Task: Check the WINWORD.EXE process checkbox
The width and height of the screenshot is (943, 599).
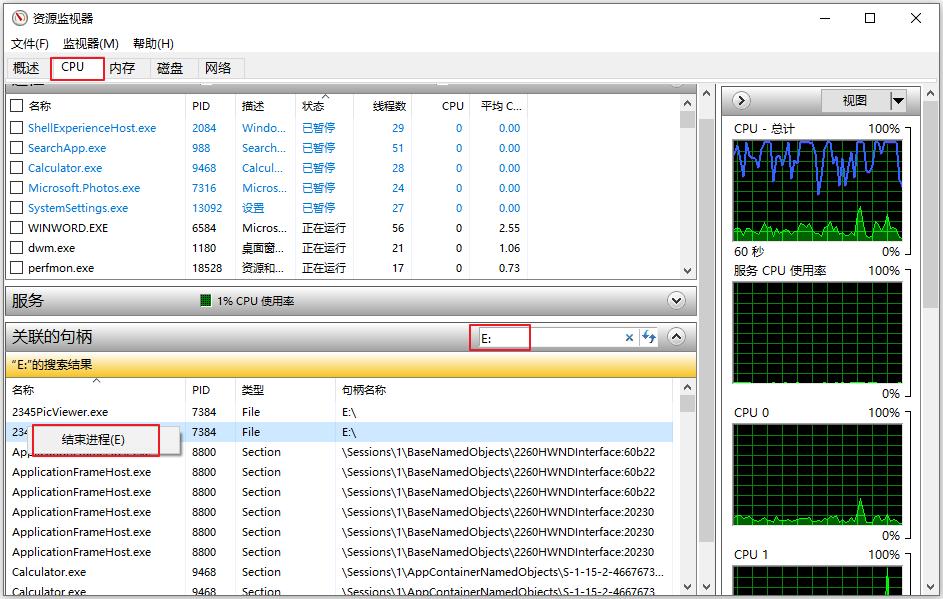Action: click(x=17, y=228)
